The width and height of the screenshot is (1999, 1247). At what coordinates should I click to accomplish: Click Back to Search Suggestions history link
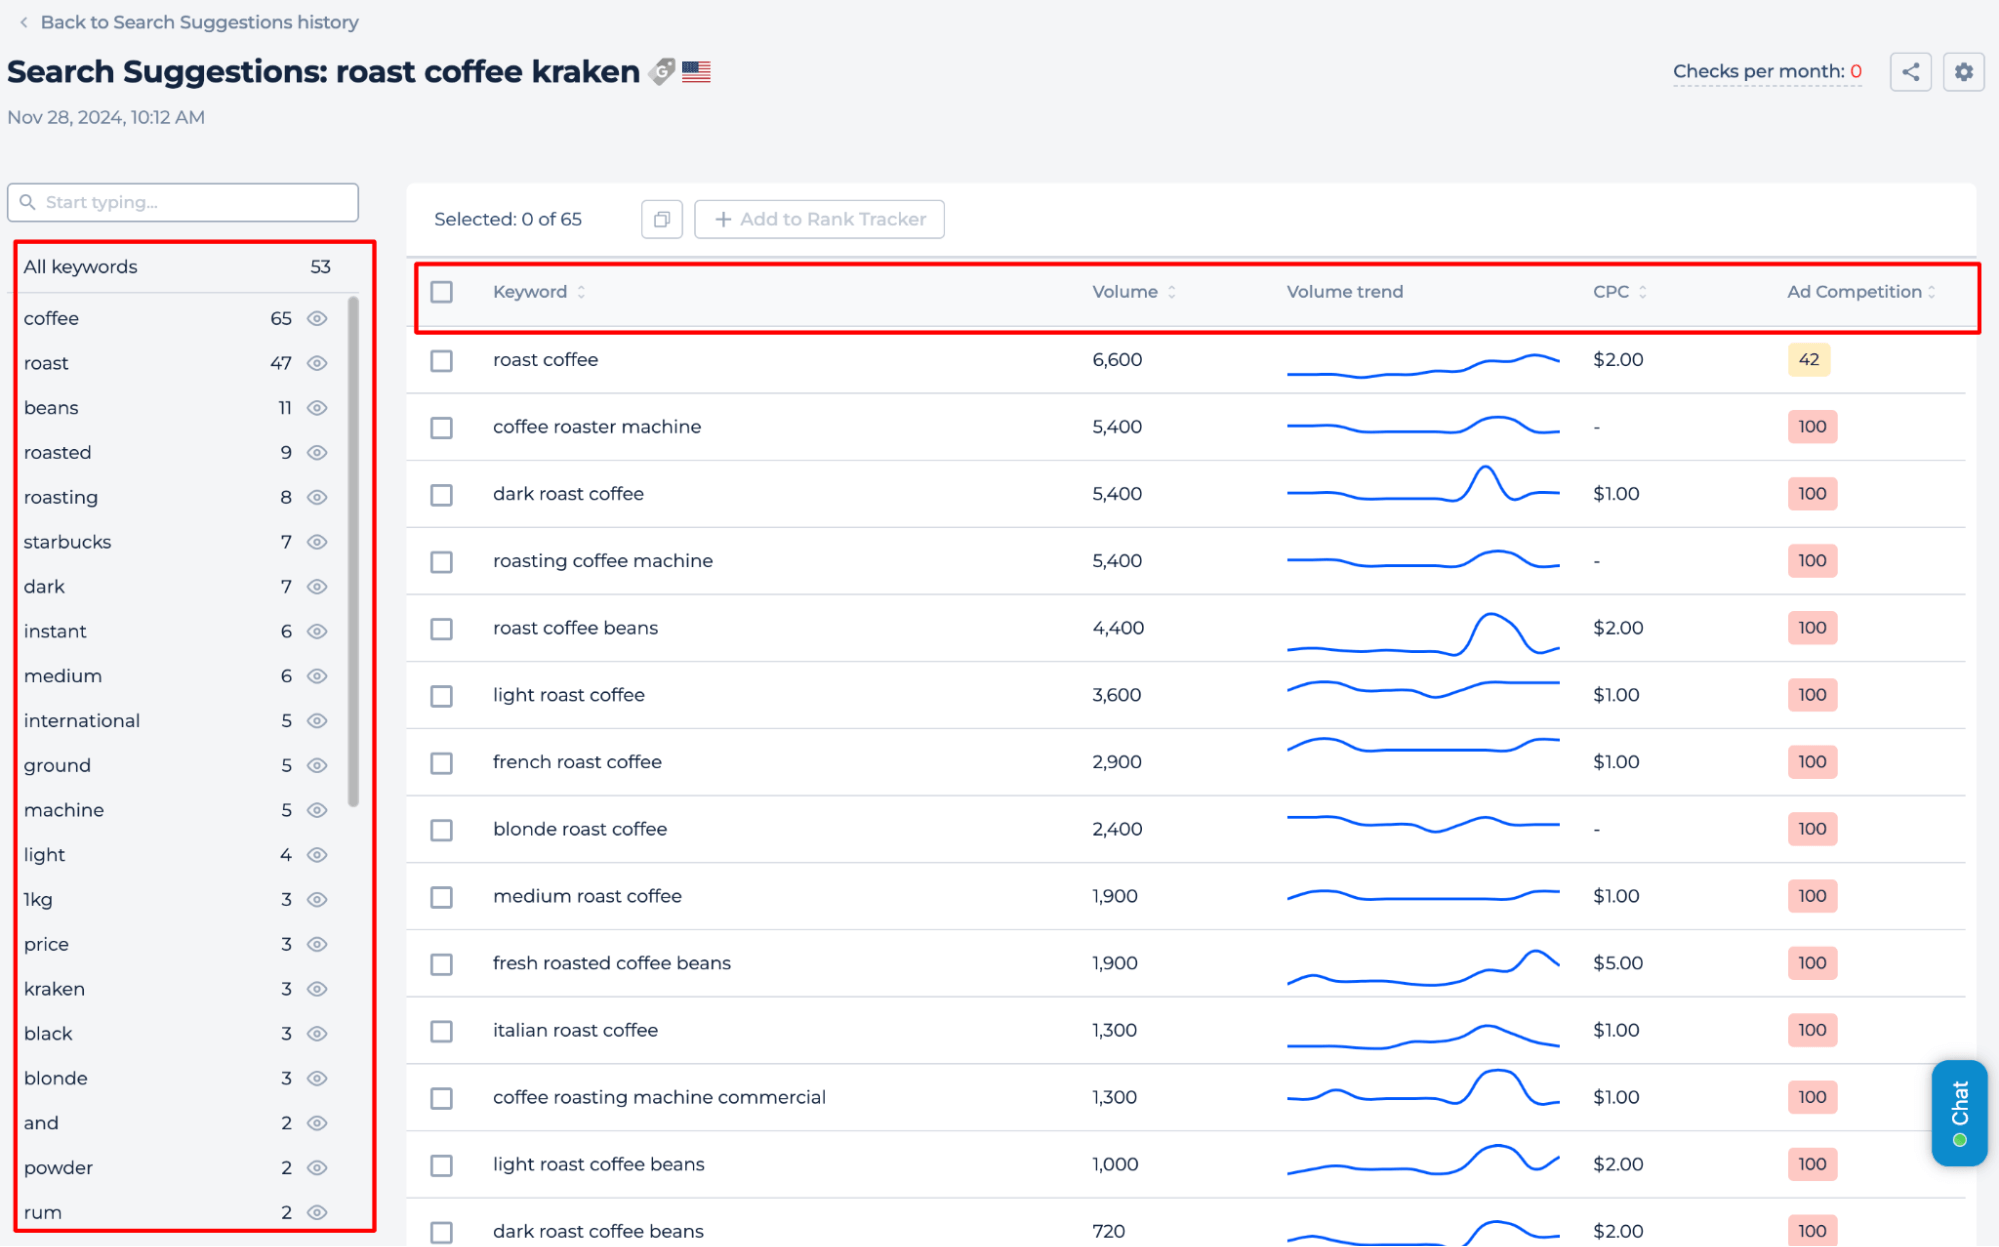pyautogui.click(x=200, y=23)
